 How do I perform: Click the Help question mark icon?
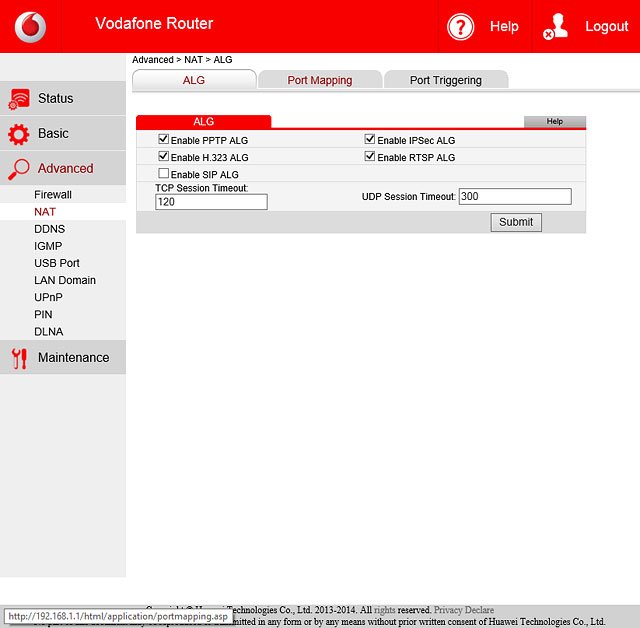pyautogui.click(x=460, y=27)
